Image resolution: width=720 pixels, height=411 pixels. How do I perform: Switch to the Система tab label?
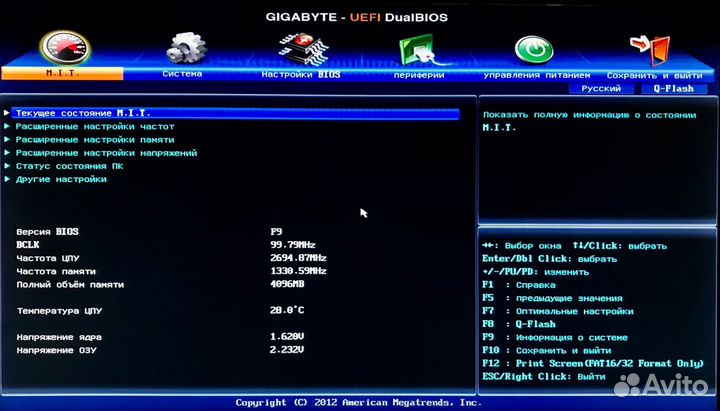[x=182, y=74]
